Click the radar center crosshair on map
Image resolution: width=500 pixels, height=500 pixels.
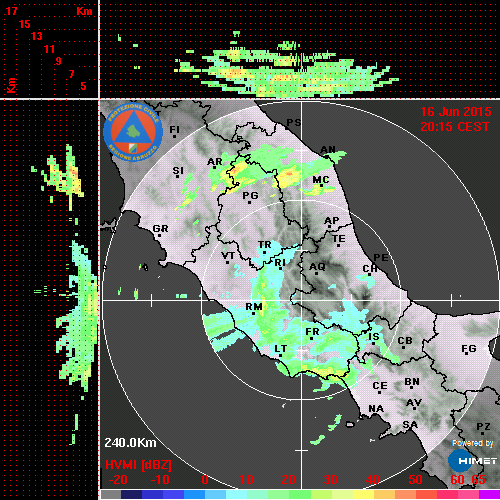302,301
